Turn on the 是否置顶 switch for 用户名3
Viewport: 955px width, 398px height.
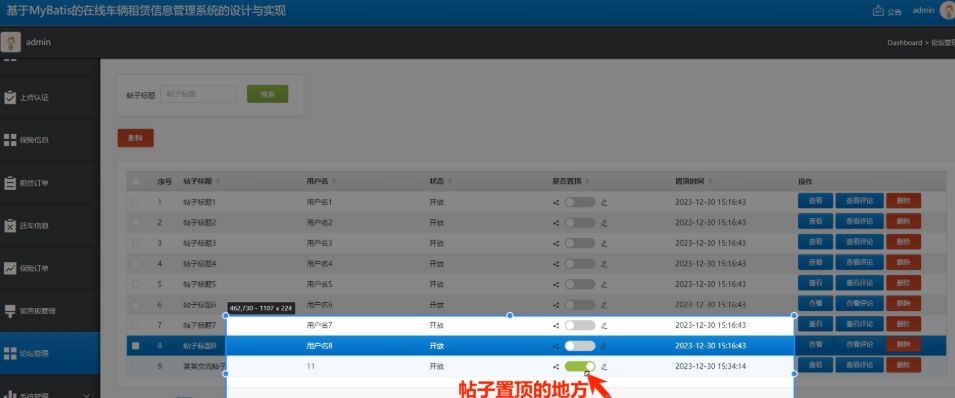click(580, 243)
